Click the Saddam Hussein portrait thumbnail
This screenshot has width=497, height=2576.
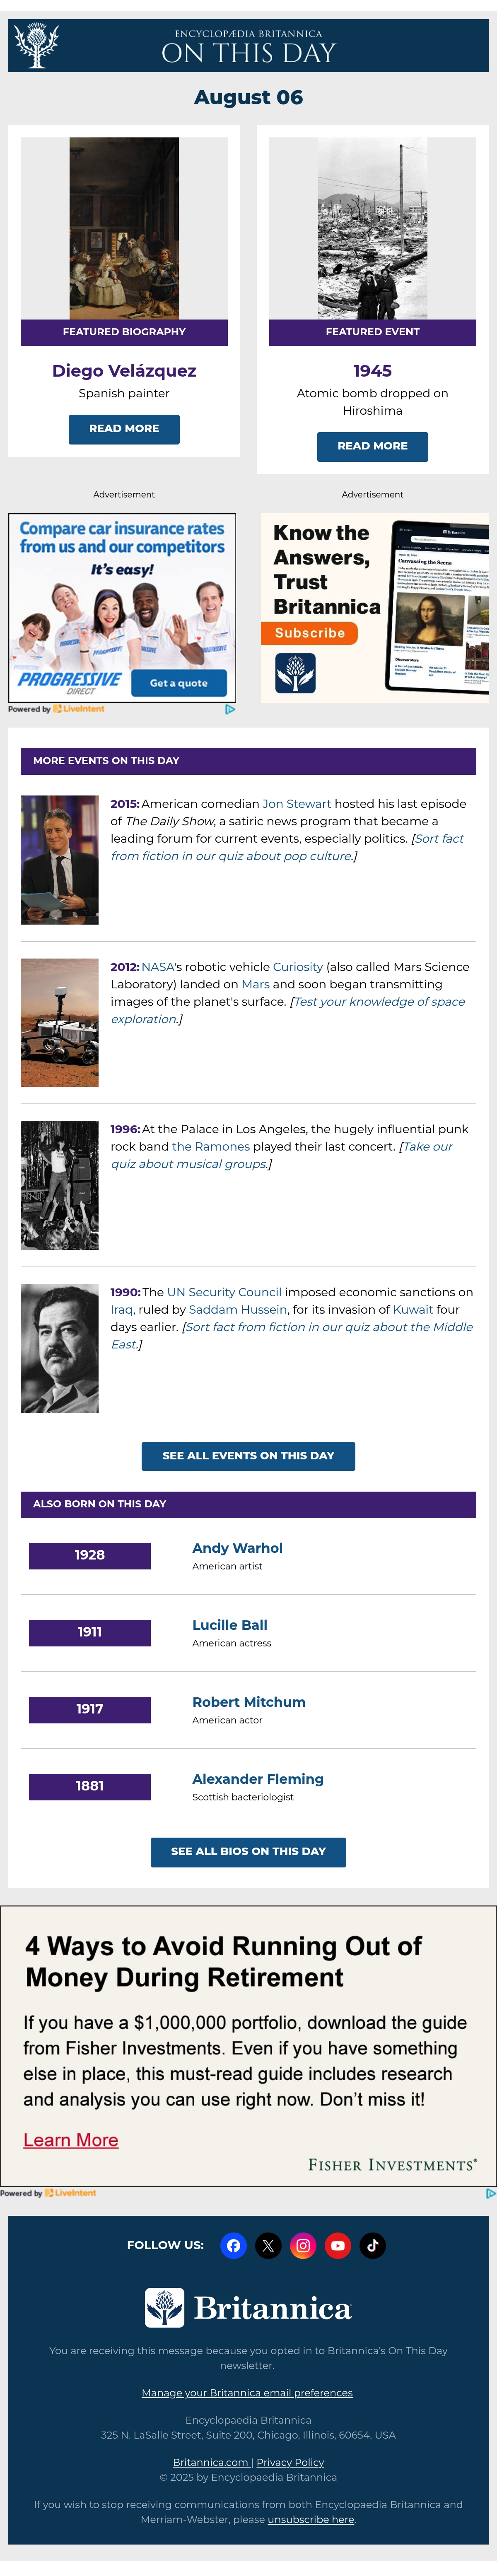coord(60,1347)
